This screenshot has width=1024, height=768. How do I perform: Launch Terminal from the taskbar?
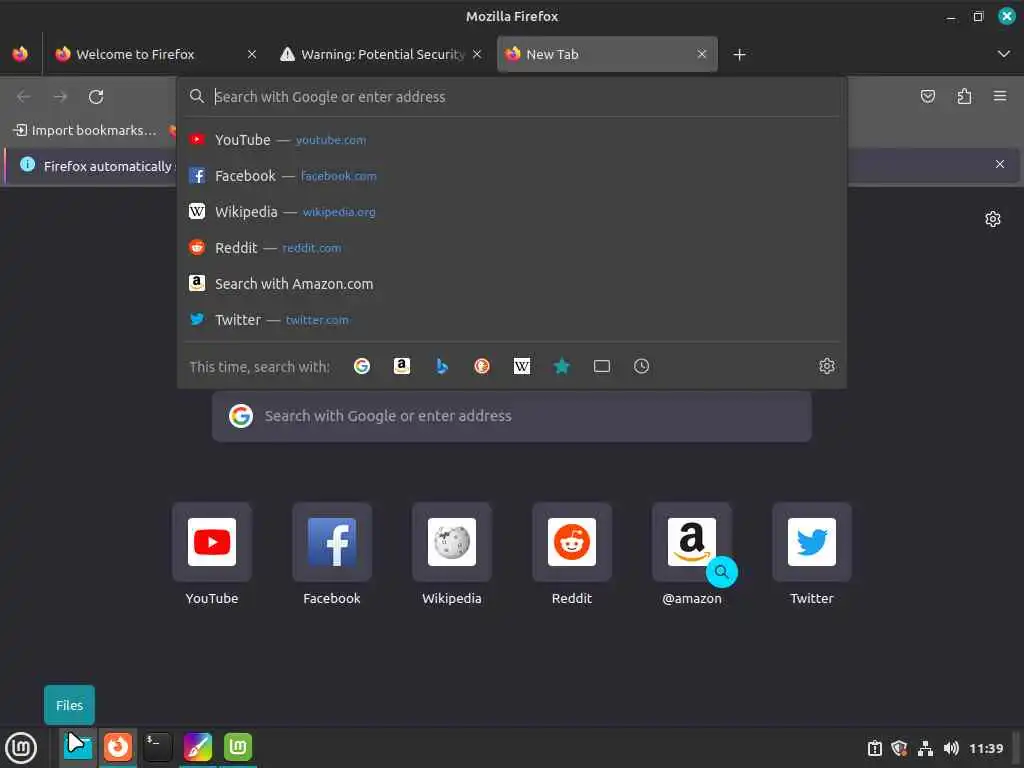tap(157, 747)
